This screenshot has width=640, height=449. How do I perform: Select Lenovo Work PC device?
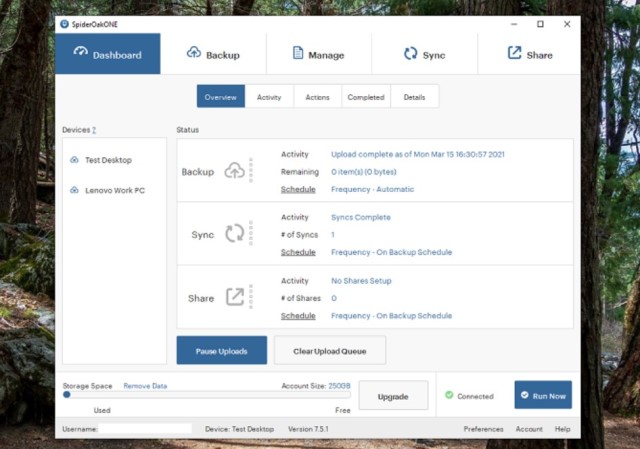[115, 190]
